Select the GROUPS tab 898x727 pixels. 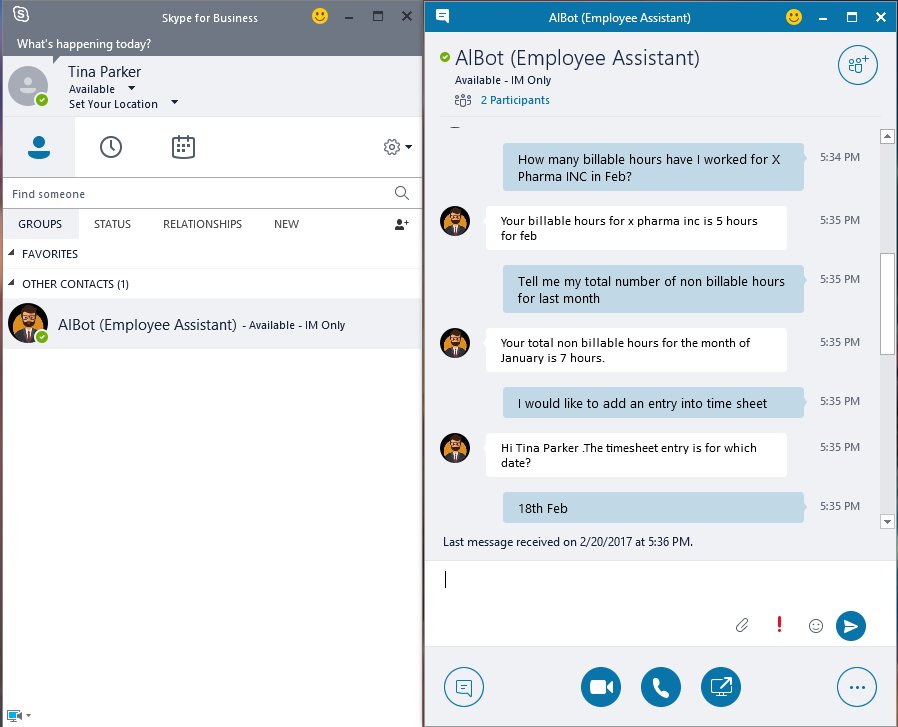tap(40, 224)
